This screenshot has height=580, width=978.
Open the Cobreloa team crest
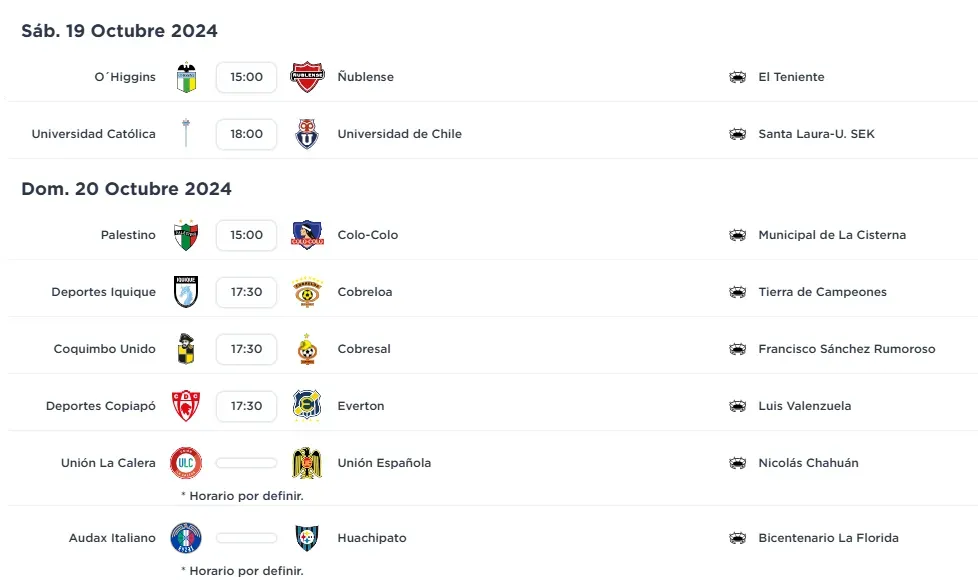(307, 292)
